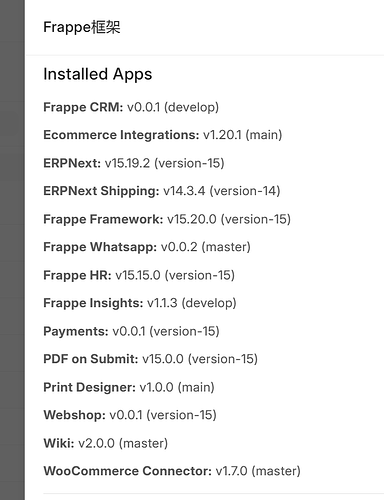
Task: Click the ERPNext Shipping v14.3.4 line
Action: point(162,191)
